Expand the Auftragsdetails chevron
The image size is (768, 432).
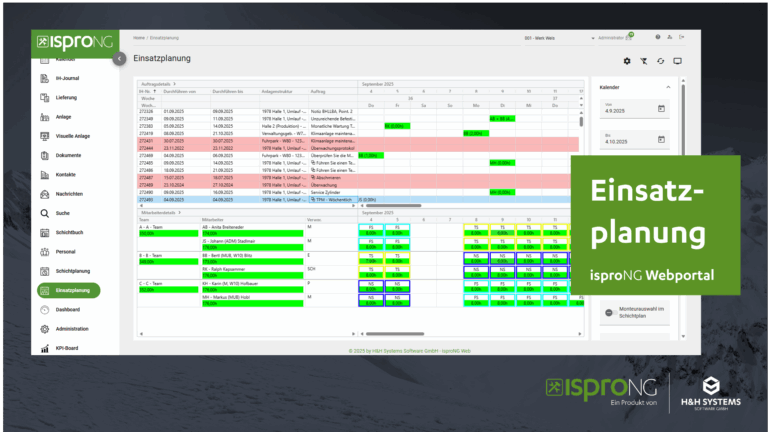pos(174,84)
